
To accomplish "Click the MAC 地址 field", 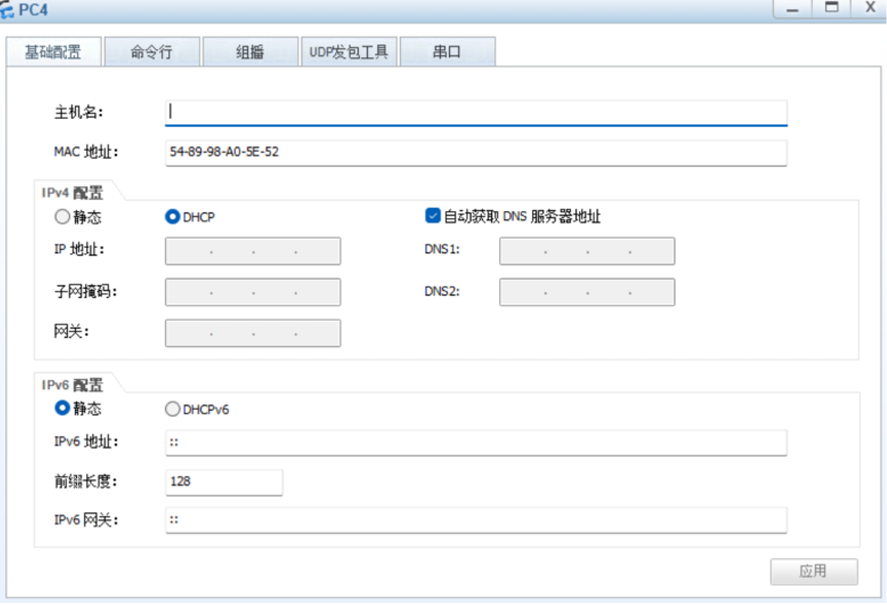I will 476,152.
